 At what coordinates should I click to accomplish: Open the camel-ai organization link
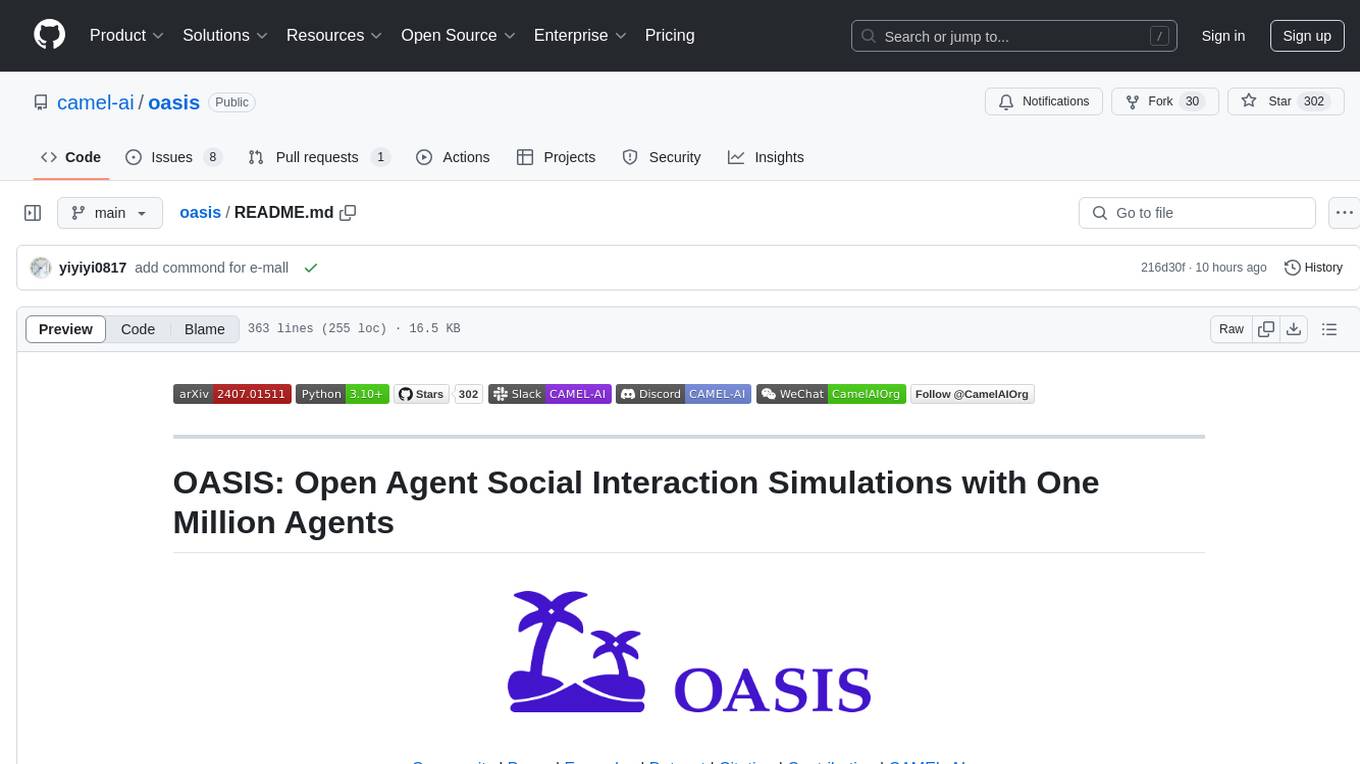tap(96, 102)
